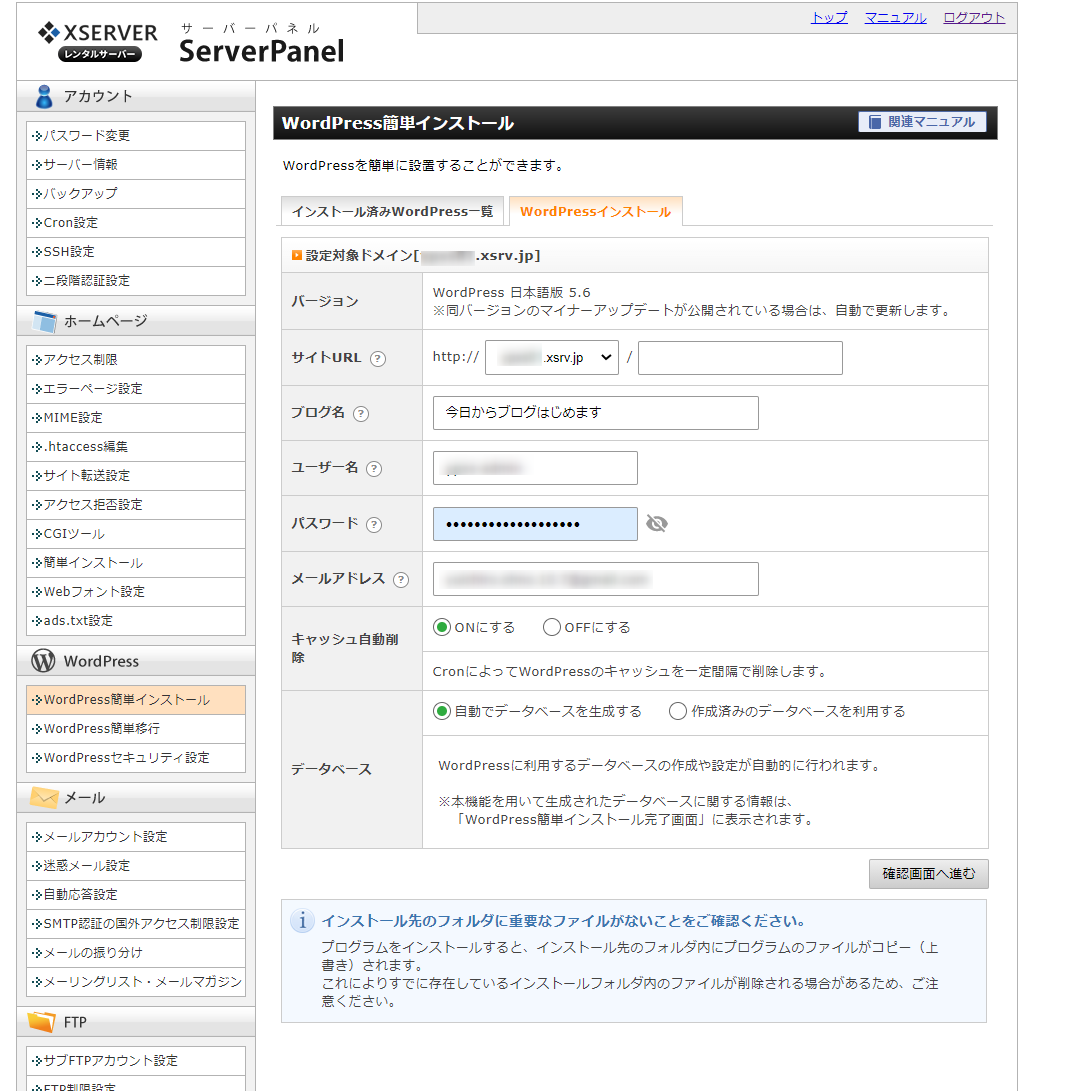Open アクセス制限 menu item
The image size is (1088, 1091).
click(x=136, y=360)
